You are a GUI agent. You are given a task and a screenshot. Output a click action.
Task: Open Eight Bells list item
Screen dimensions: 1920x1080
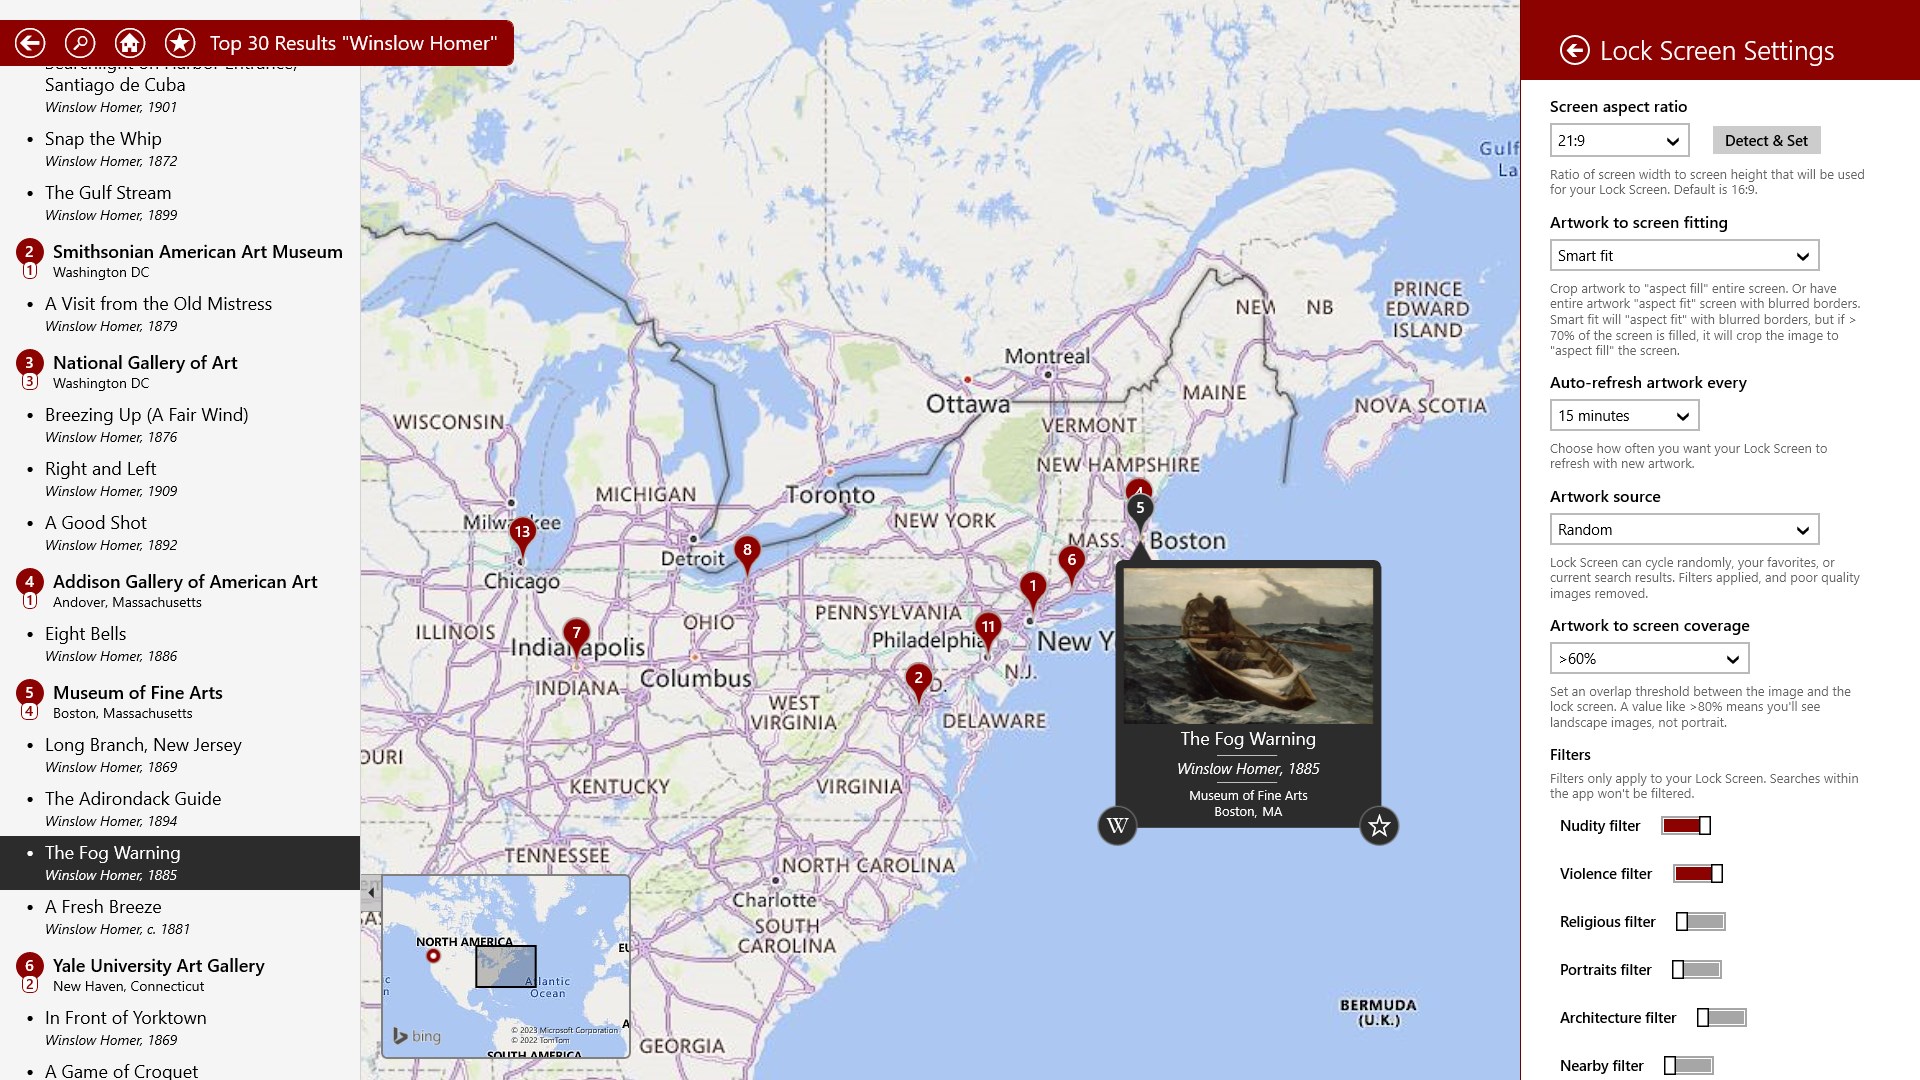180,643
